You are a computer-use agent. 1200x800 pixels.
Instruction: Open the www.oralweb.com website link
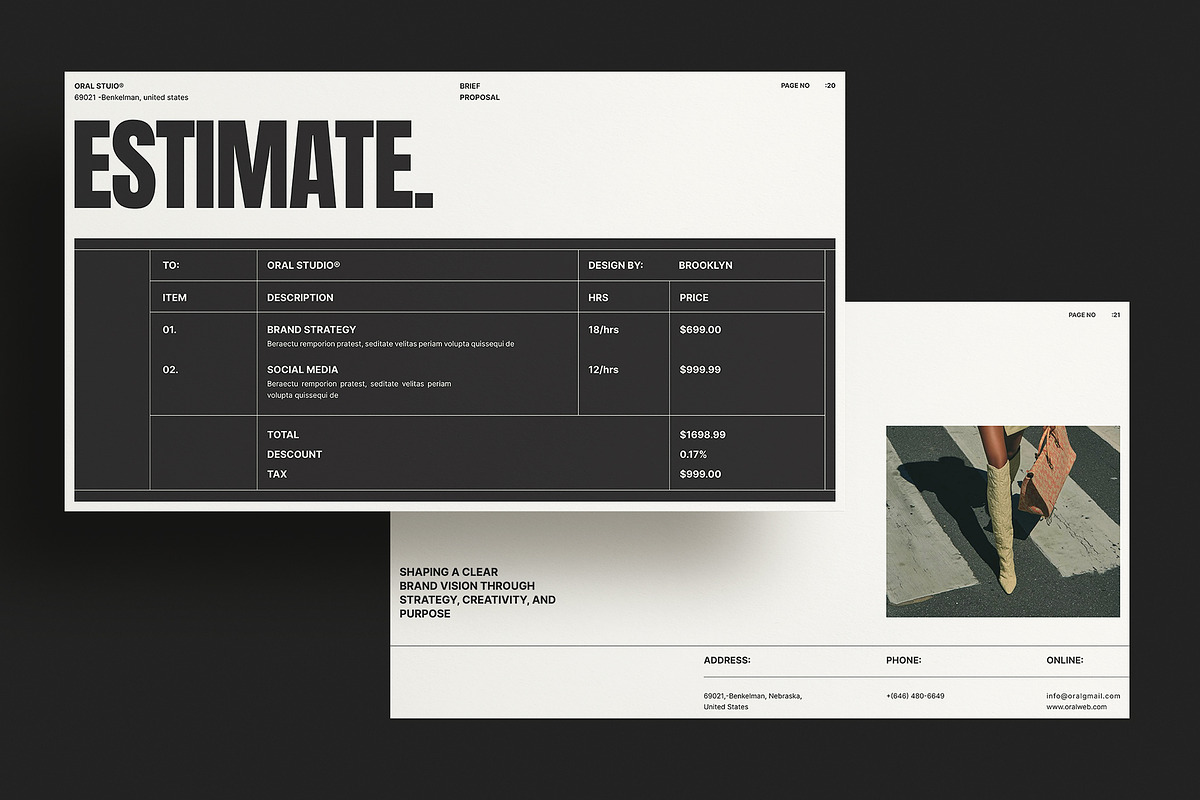point(1077,707)
